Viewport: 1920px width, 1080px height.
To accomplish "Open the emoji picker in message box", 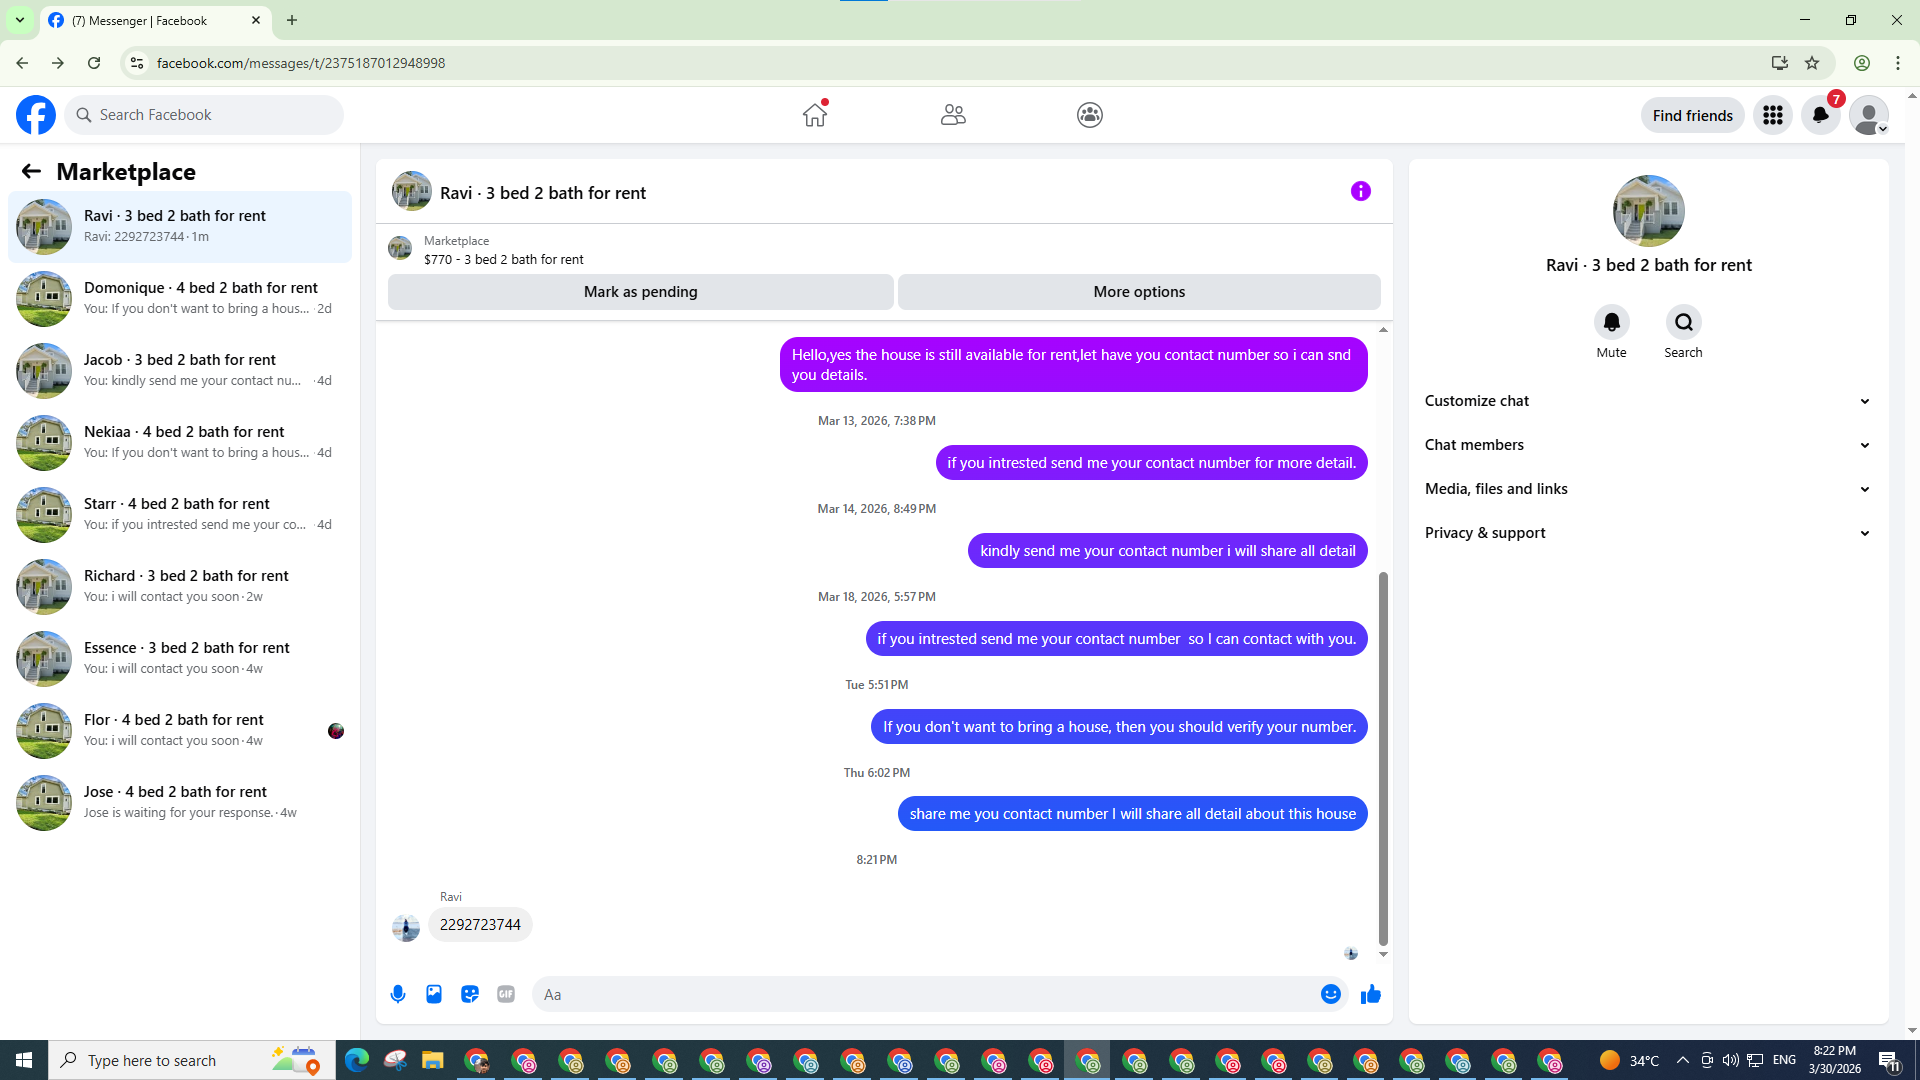I will (1330, 994).
